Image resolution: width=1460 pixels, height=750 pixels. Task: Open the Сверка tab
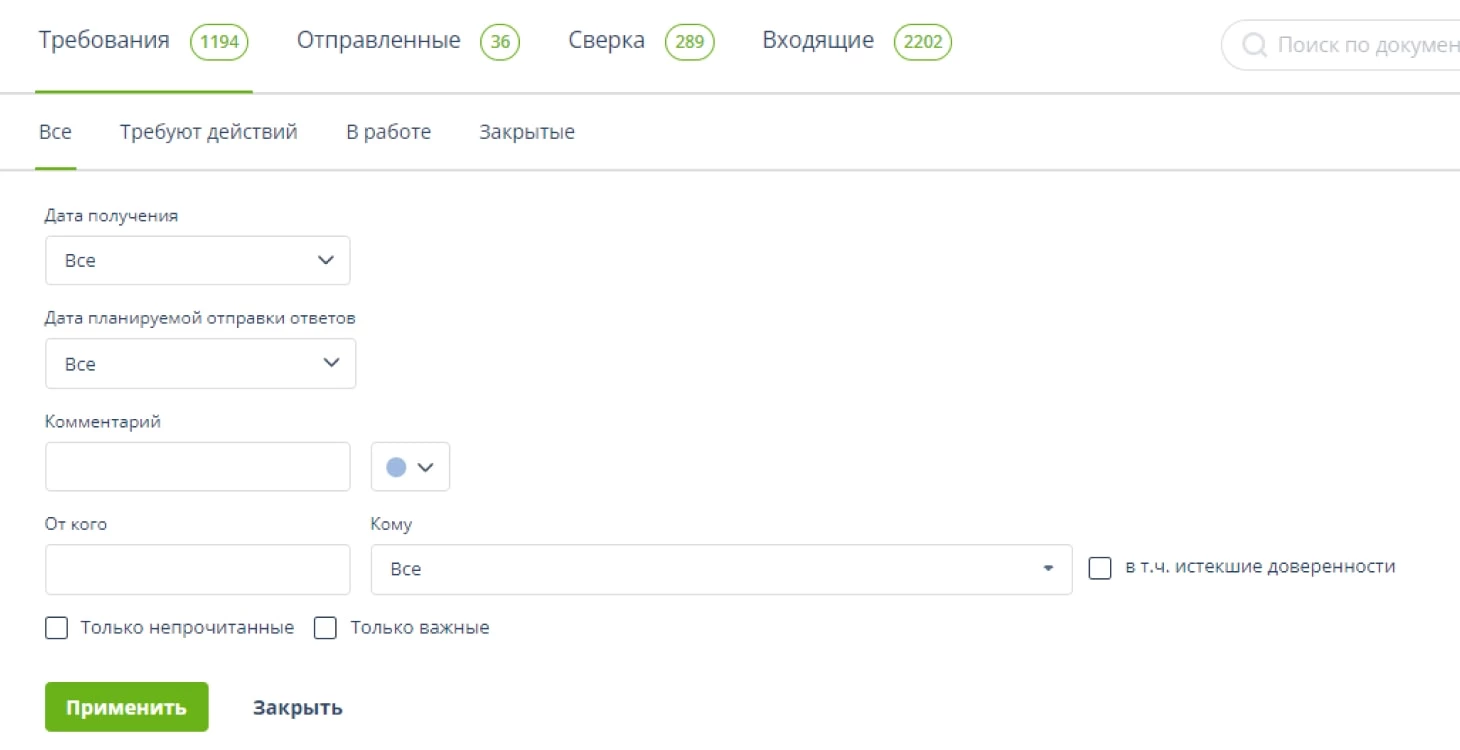606,42
